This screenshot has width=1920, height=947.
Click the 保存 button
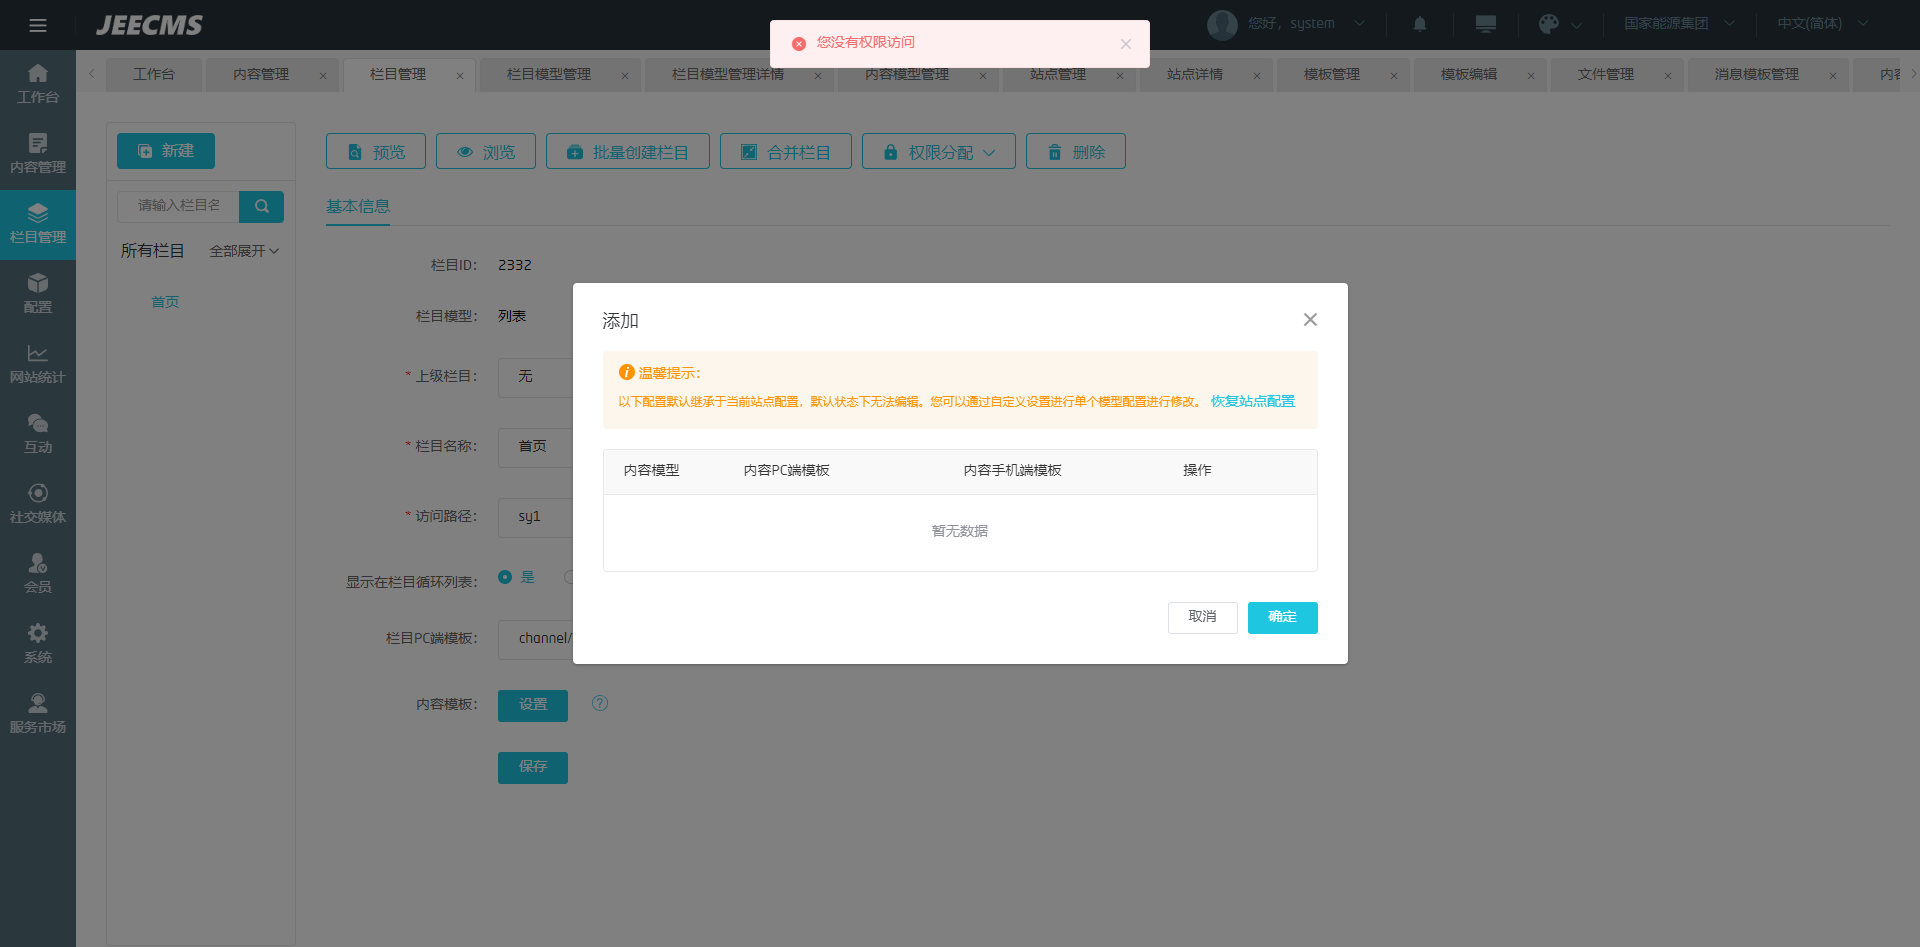point(533,767)
